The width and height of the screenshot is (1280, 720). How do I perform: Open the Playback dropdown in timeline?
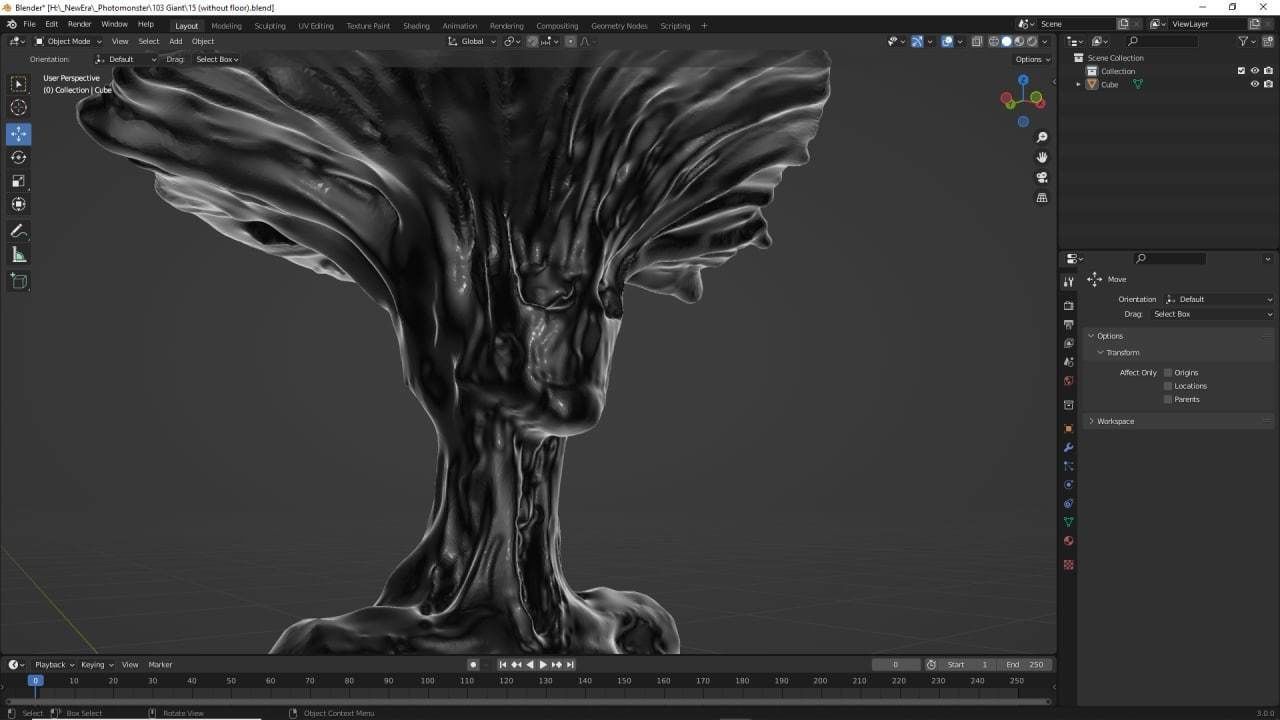[54, 664]
